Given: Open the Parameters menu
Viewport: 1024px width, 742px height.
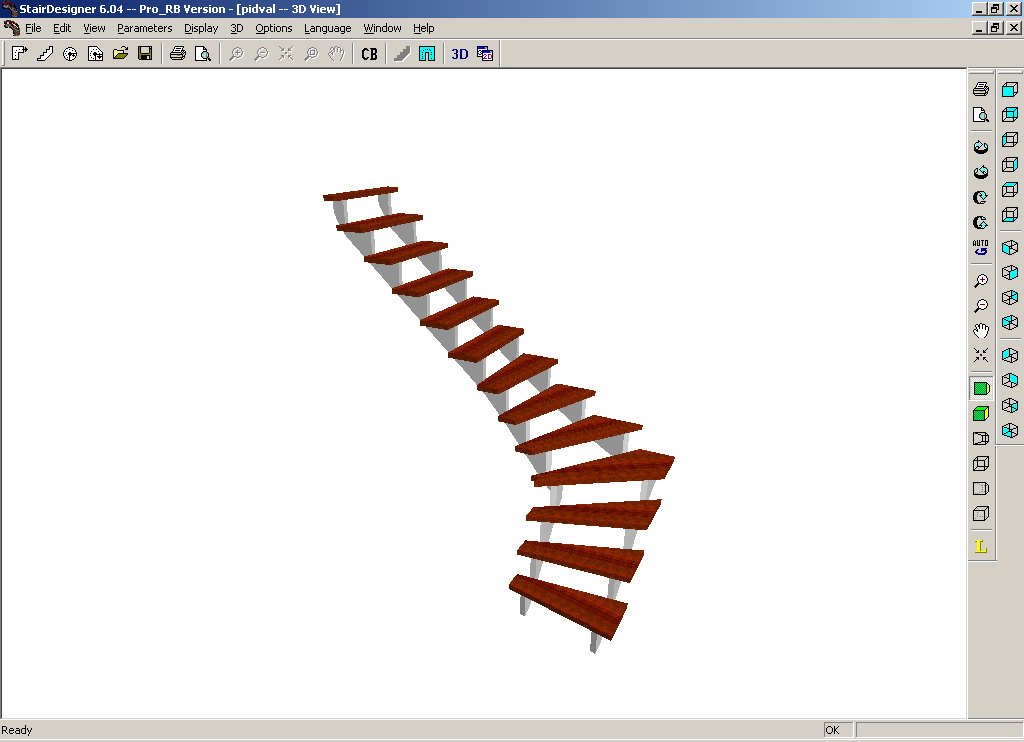Looking at the screenshot, I should coord(145,28).
